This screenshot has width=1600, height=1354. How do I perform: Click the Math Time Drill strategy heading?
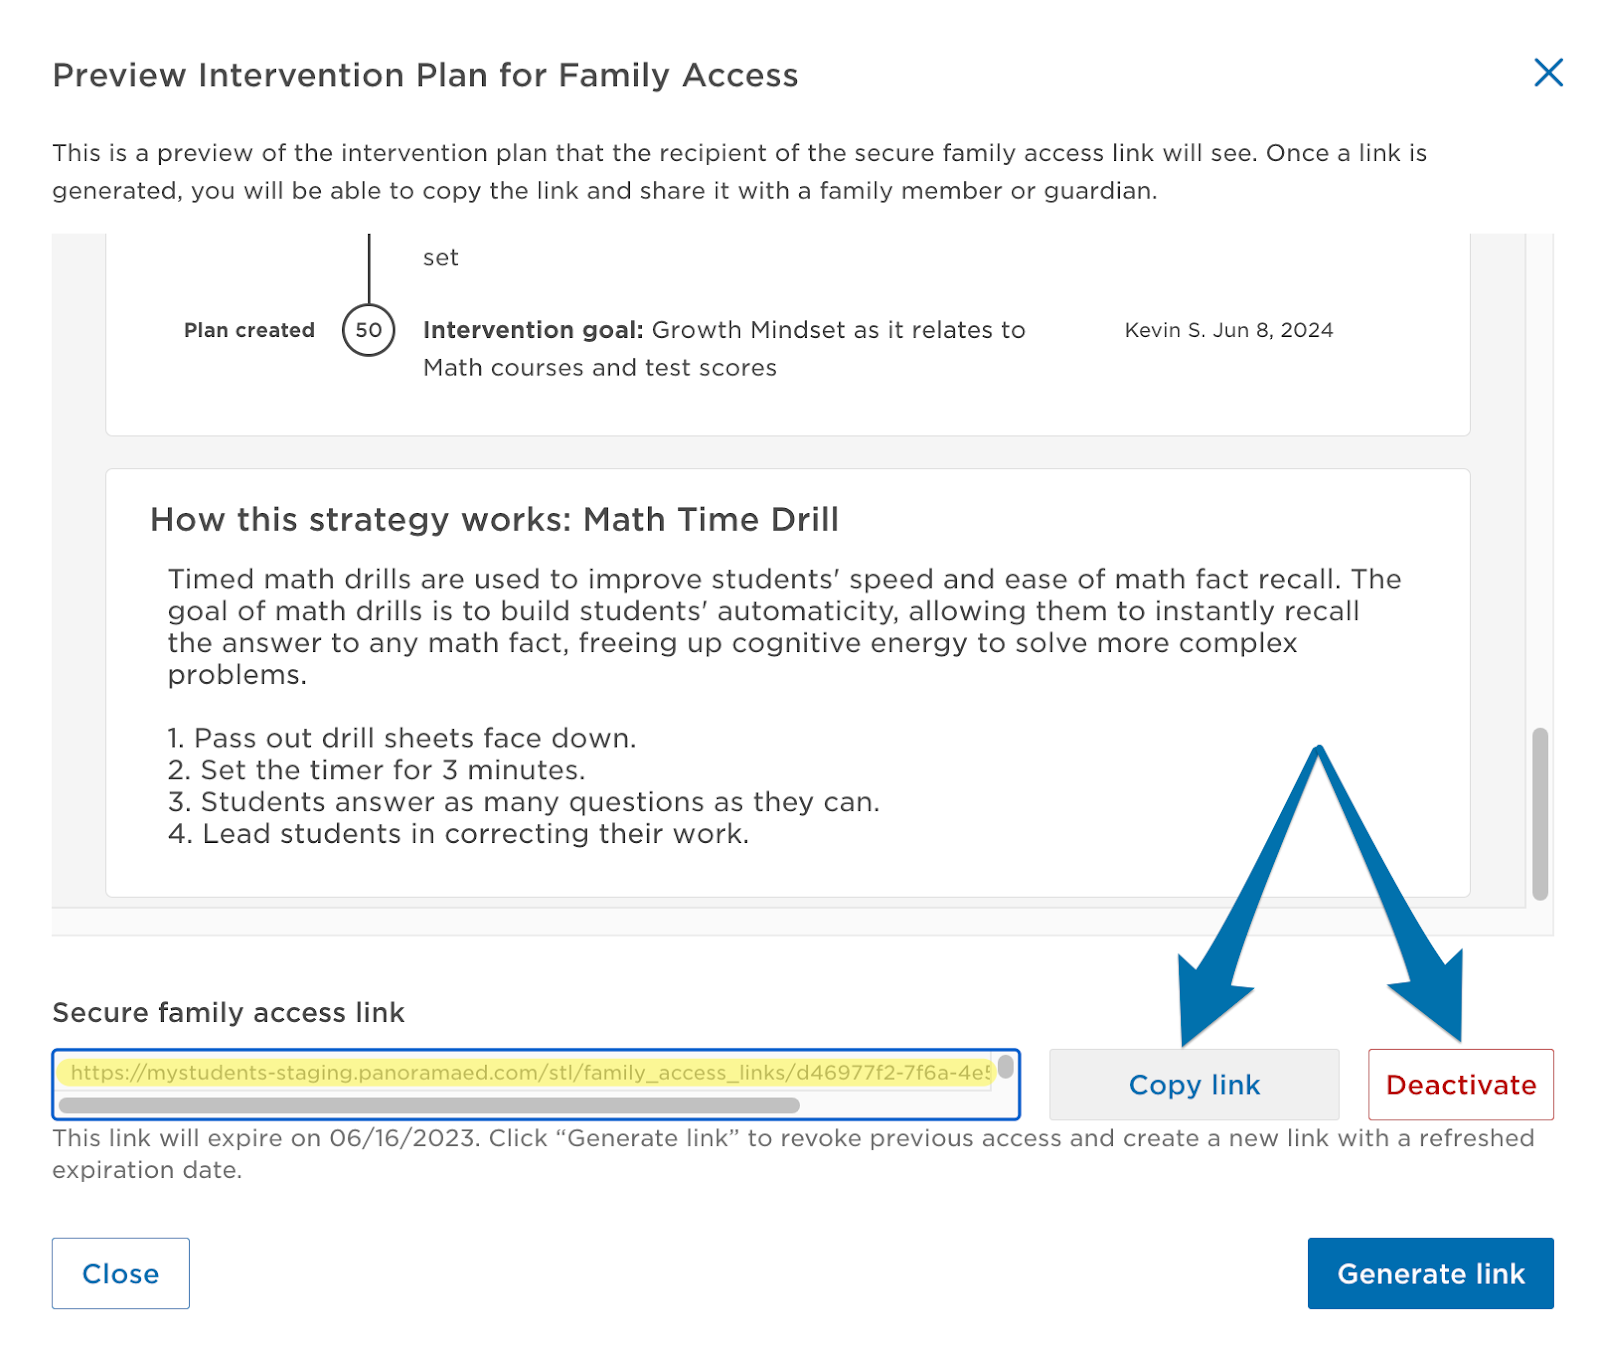click(494, 520)
